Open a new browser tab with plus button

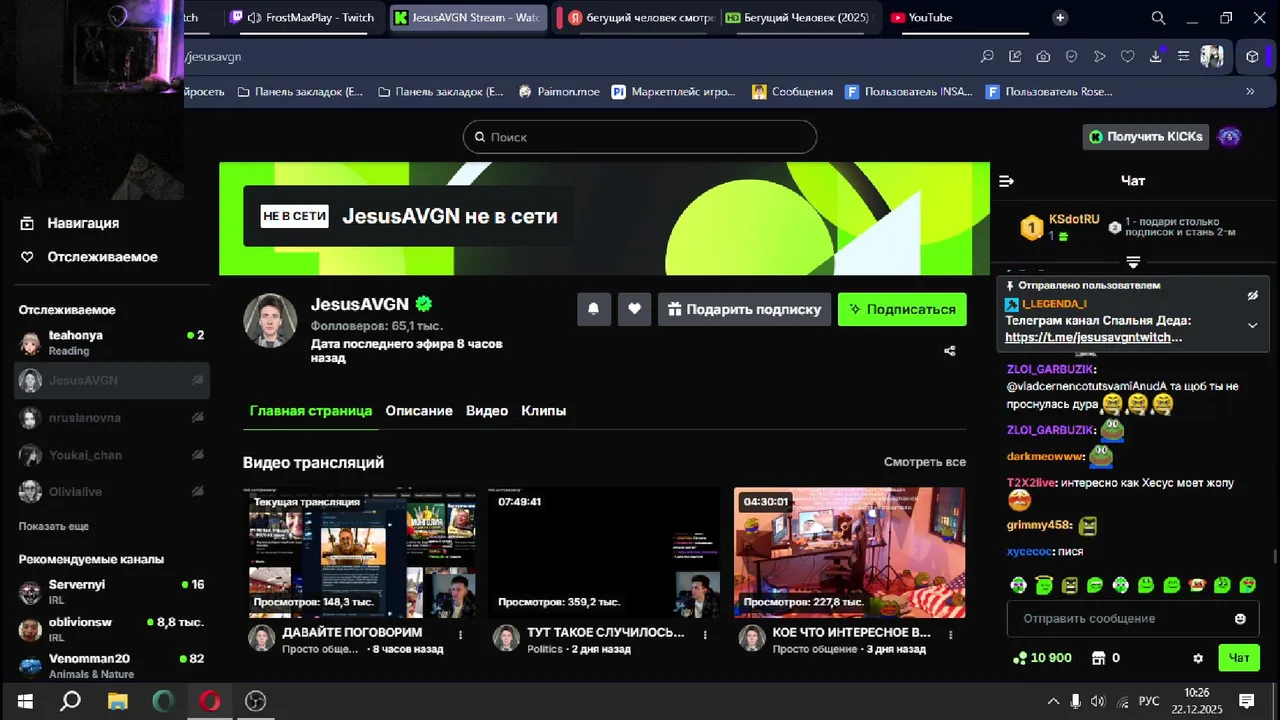pyautogui.click(x=1060, y=18)
